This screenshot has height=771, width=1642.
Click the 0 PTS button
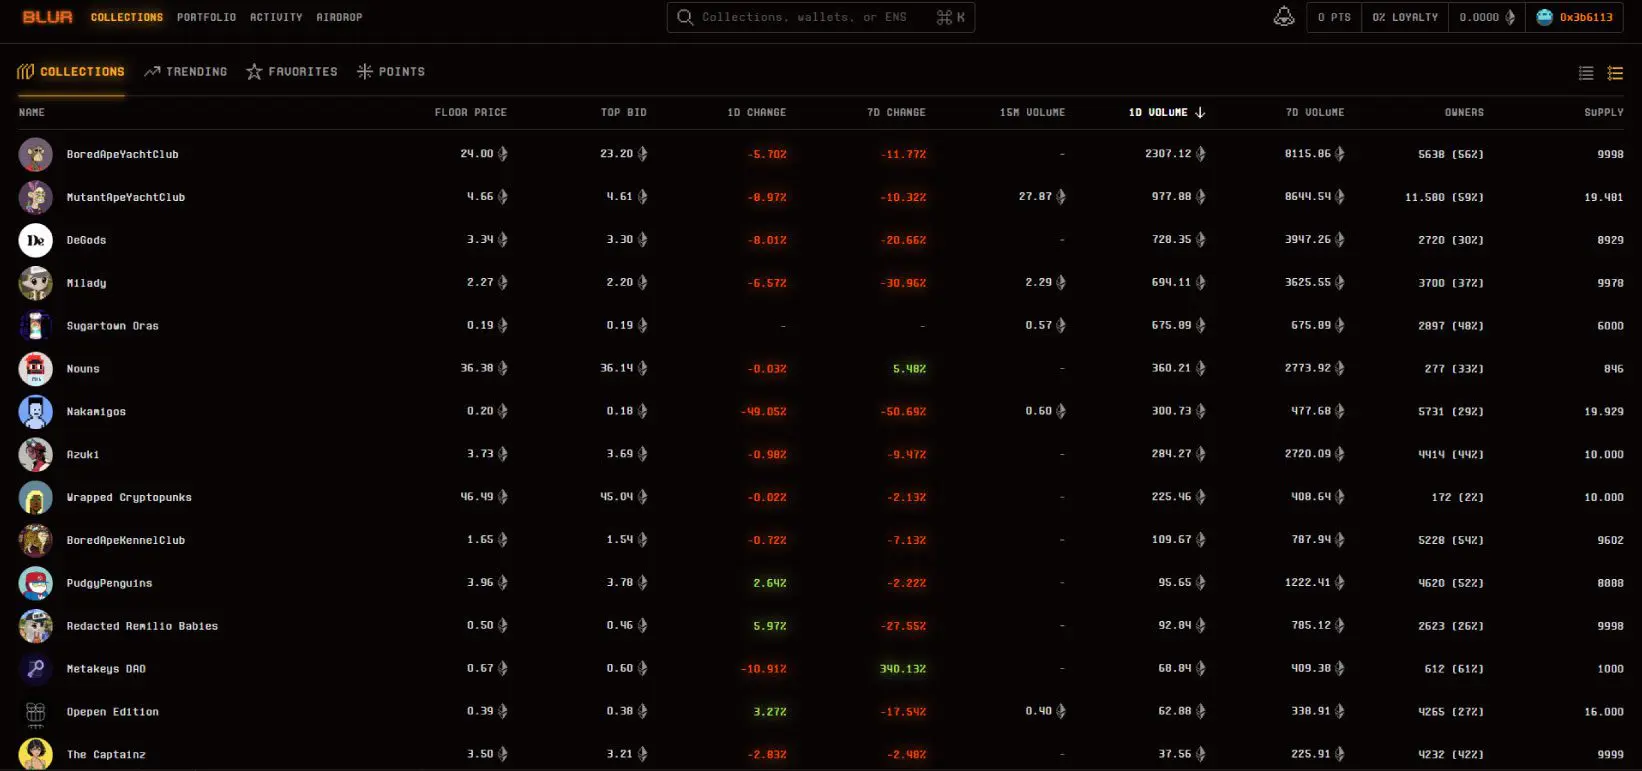click(x=1334, y=17)
